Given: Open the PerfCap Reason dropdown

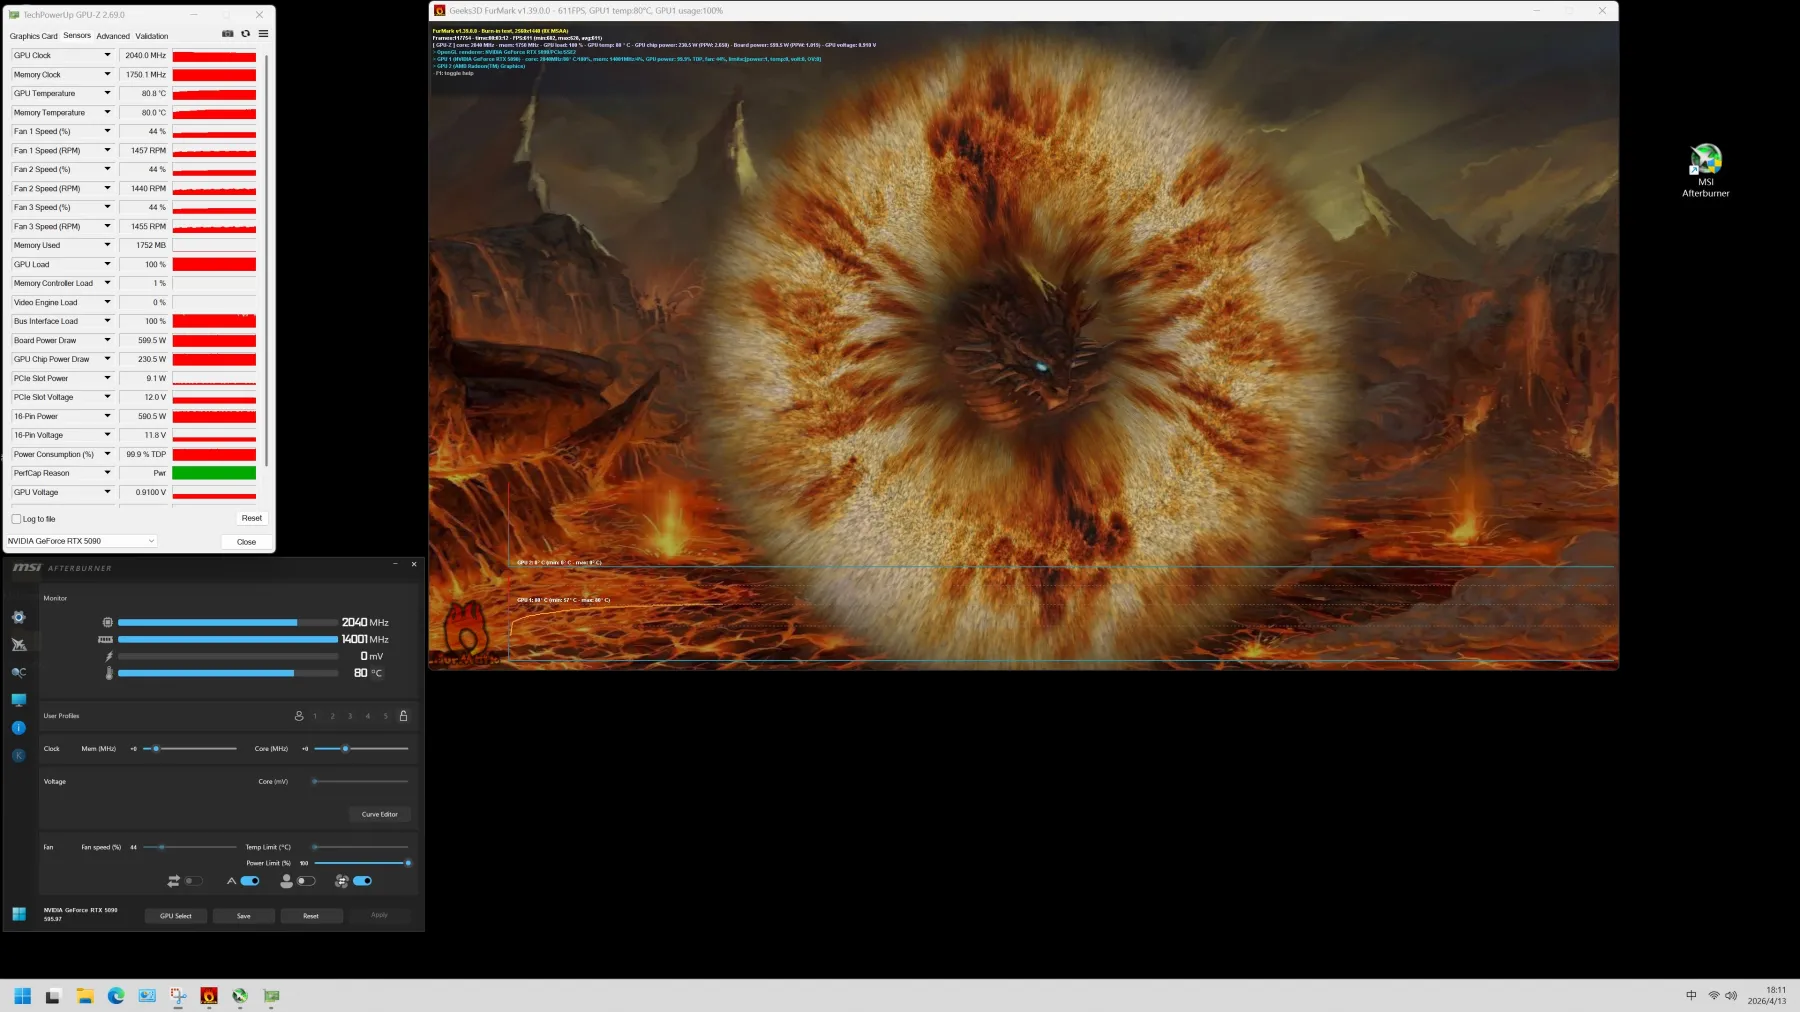Looking at the screenshot, I should (107, 474).
